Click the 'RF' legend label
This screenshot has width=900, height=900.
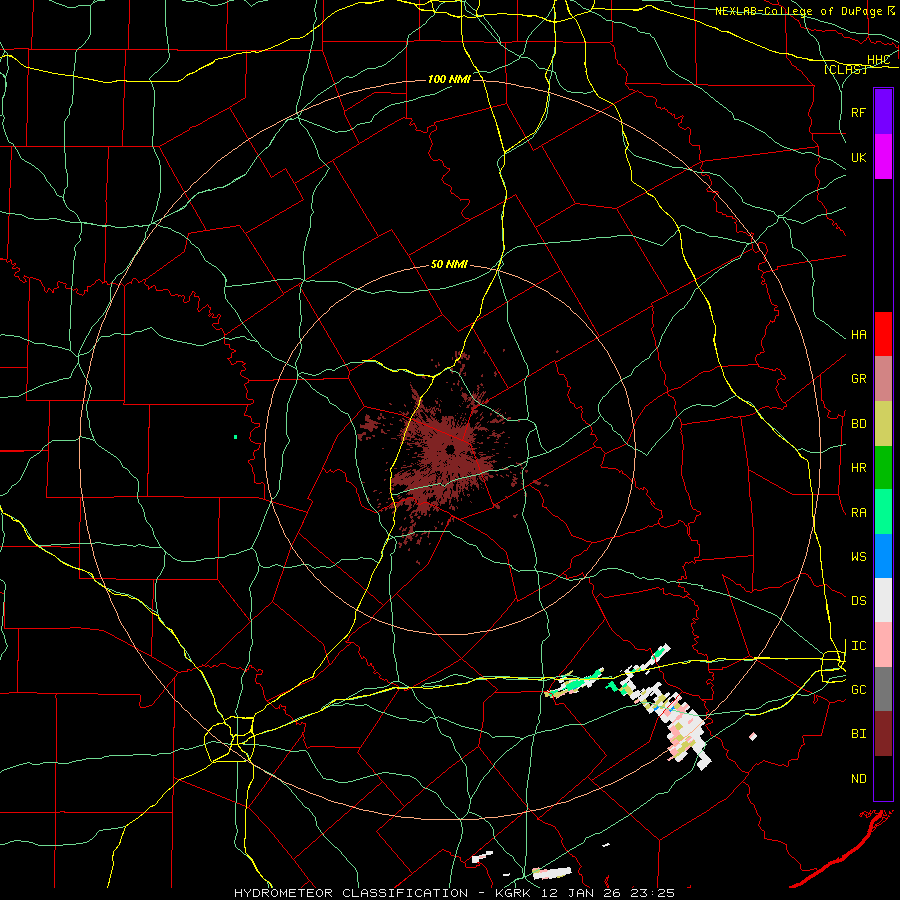click(x=858, y=112)
